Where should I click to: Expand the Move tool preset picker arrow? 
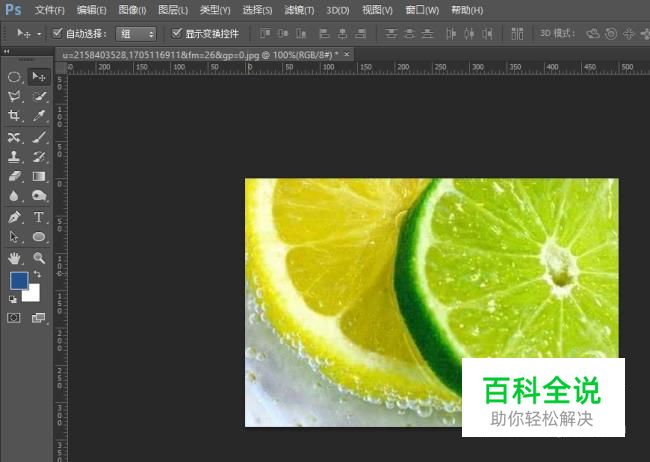pos(39,33)
